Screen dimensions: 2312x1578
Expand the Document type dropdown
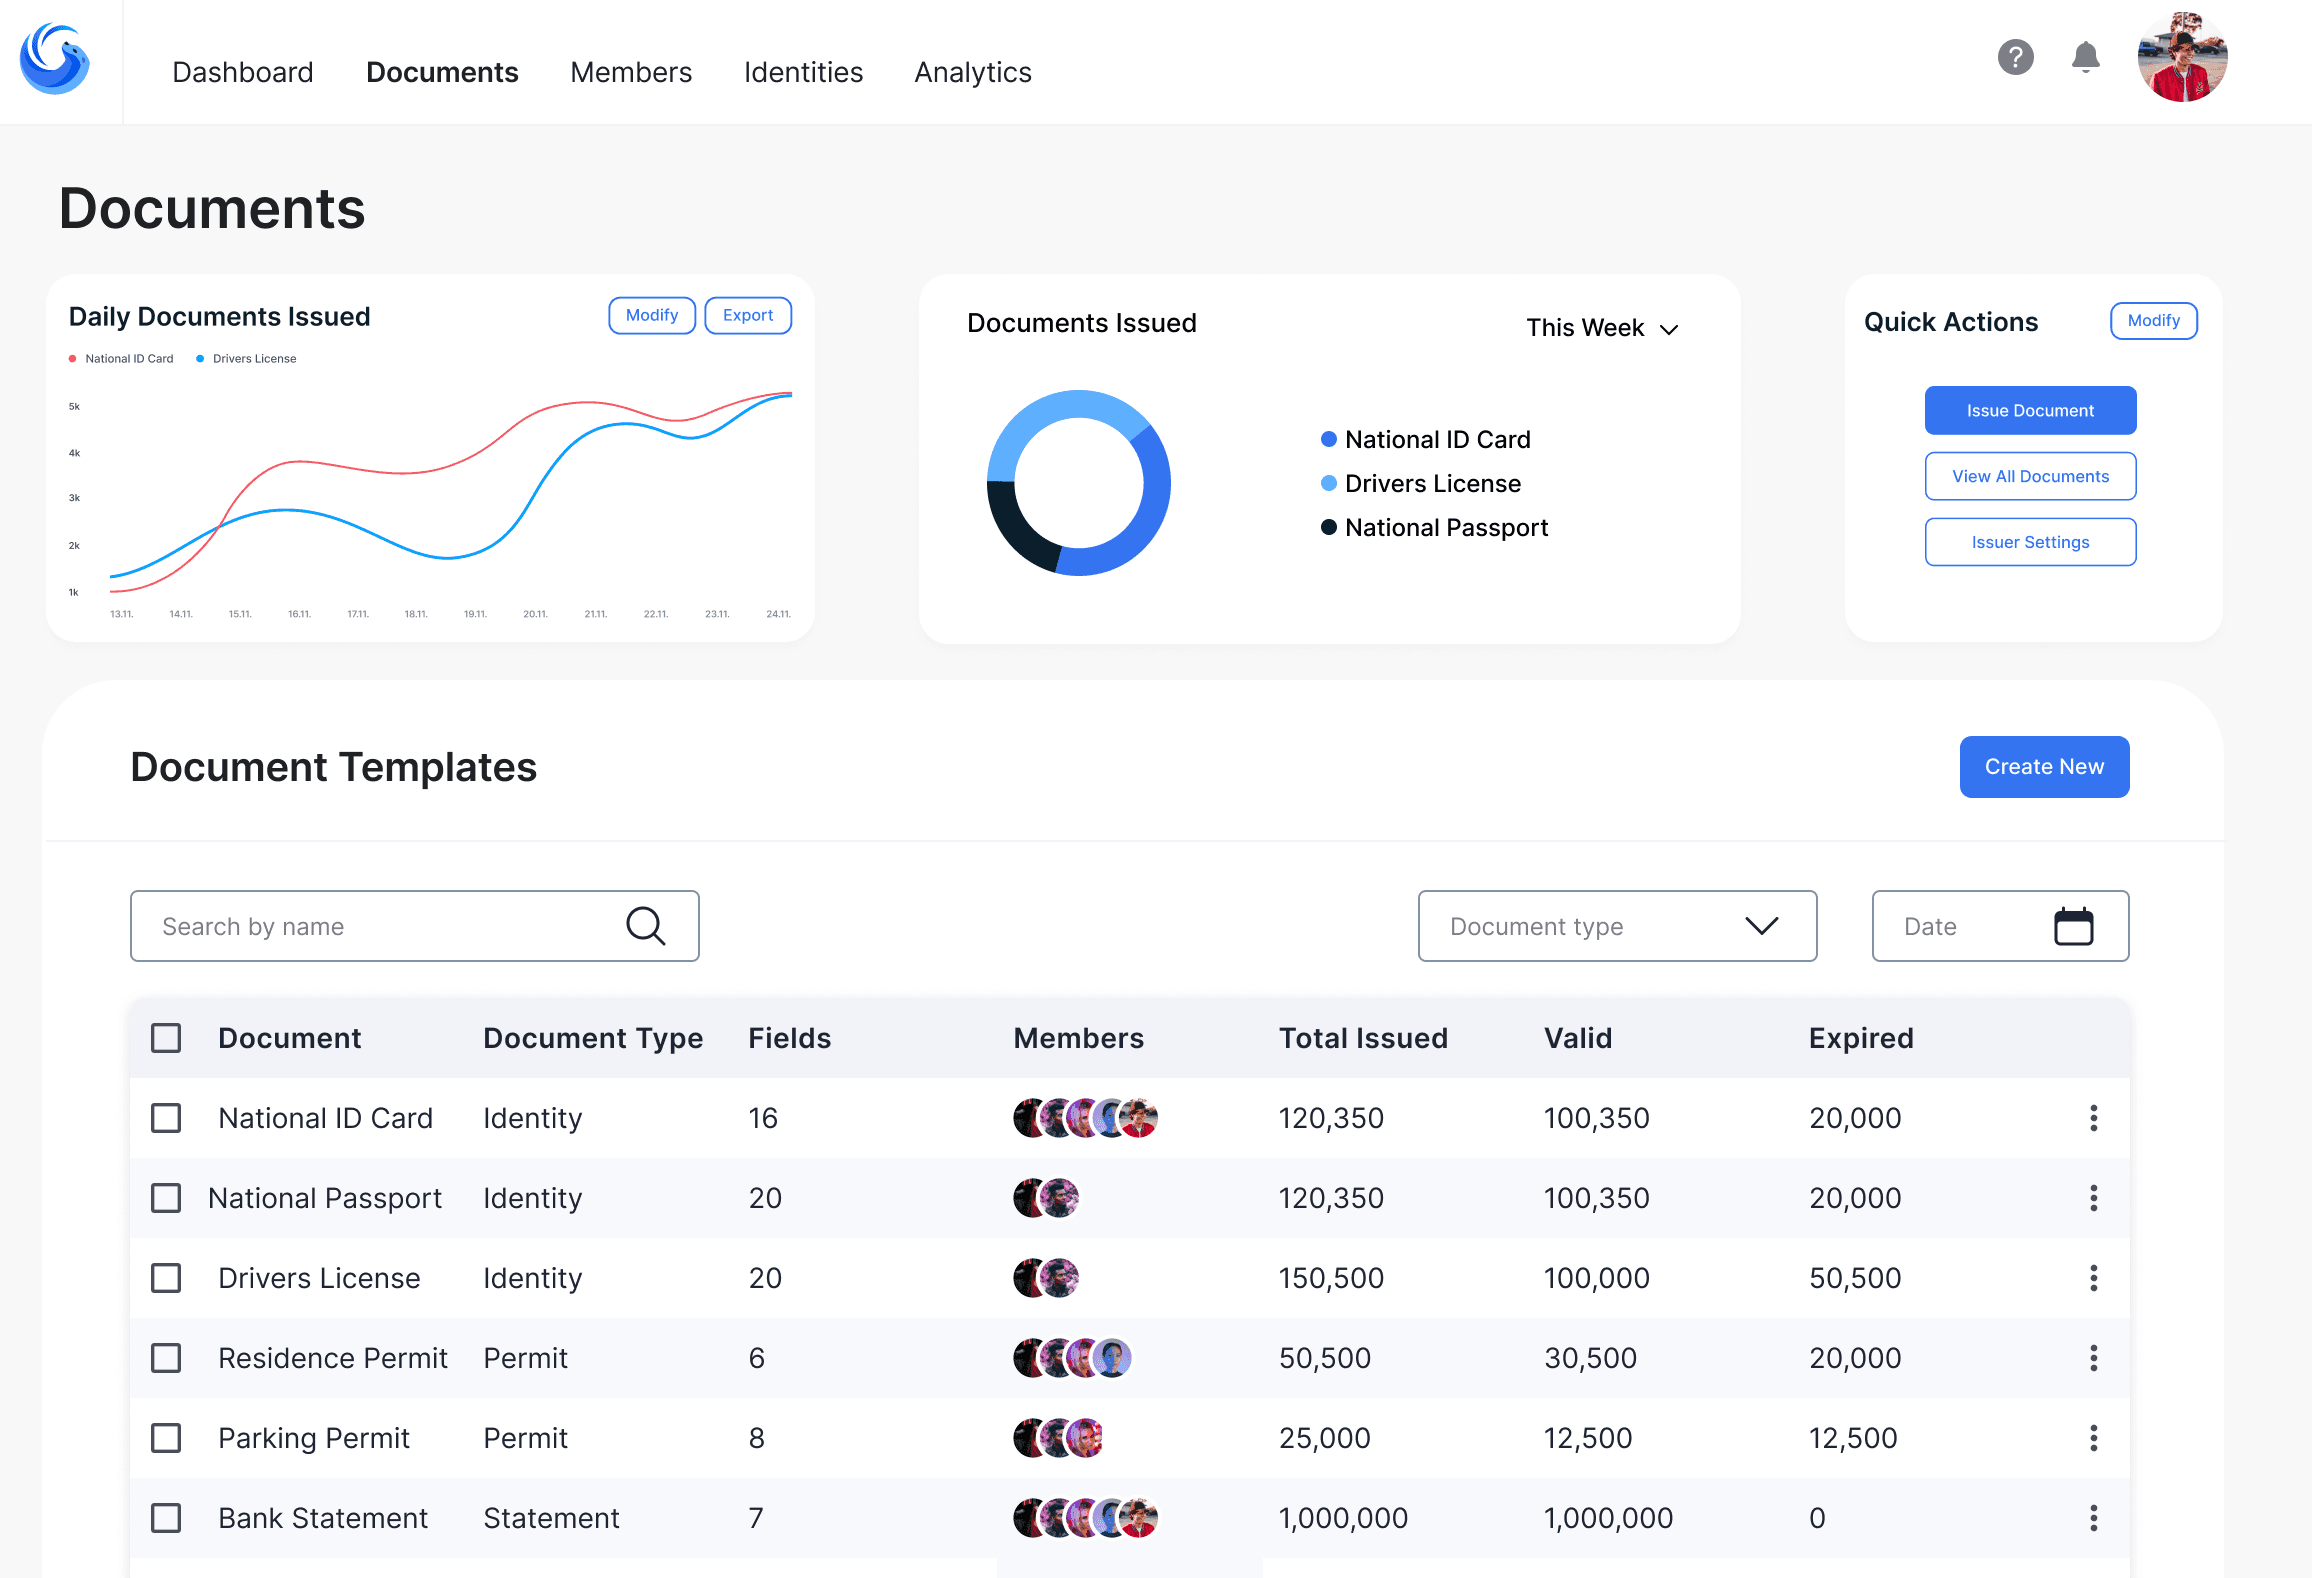pos(1617,926)
